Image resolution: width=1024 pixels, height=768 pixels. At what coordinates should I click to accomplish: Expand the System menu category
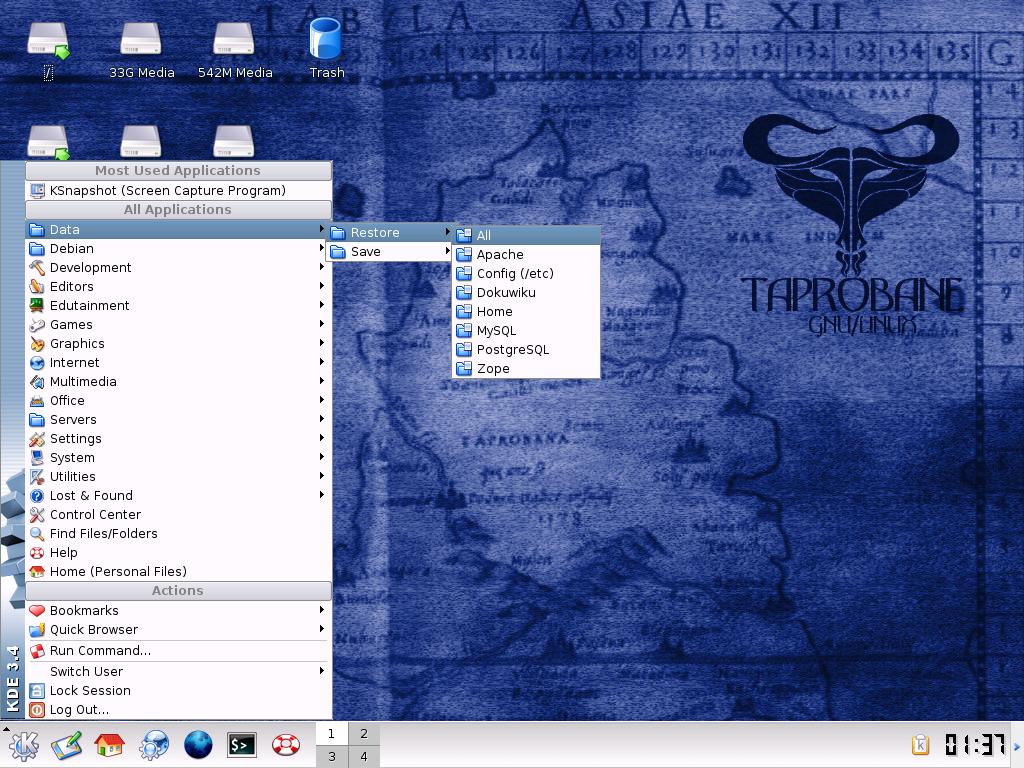(x=178, y=457)
